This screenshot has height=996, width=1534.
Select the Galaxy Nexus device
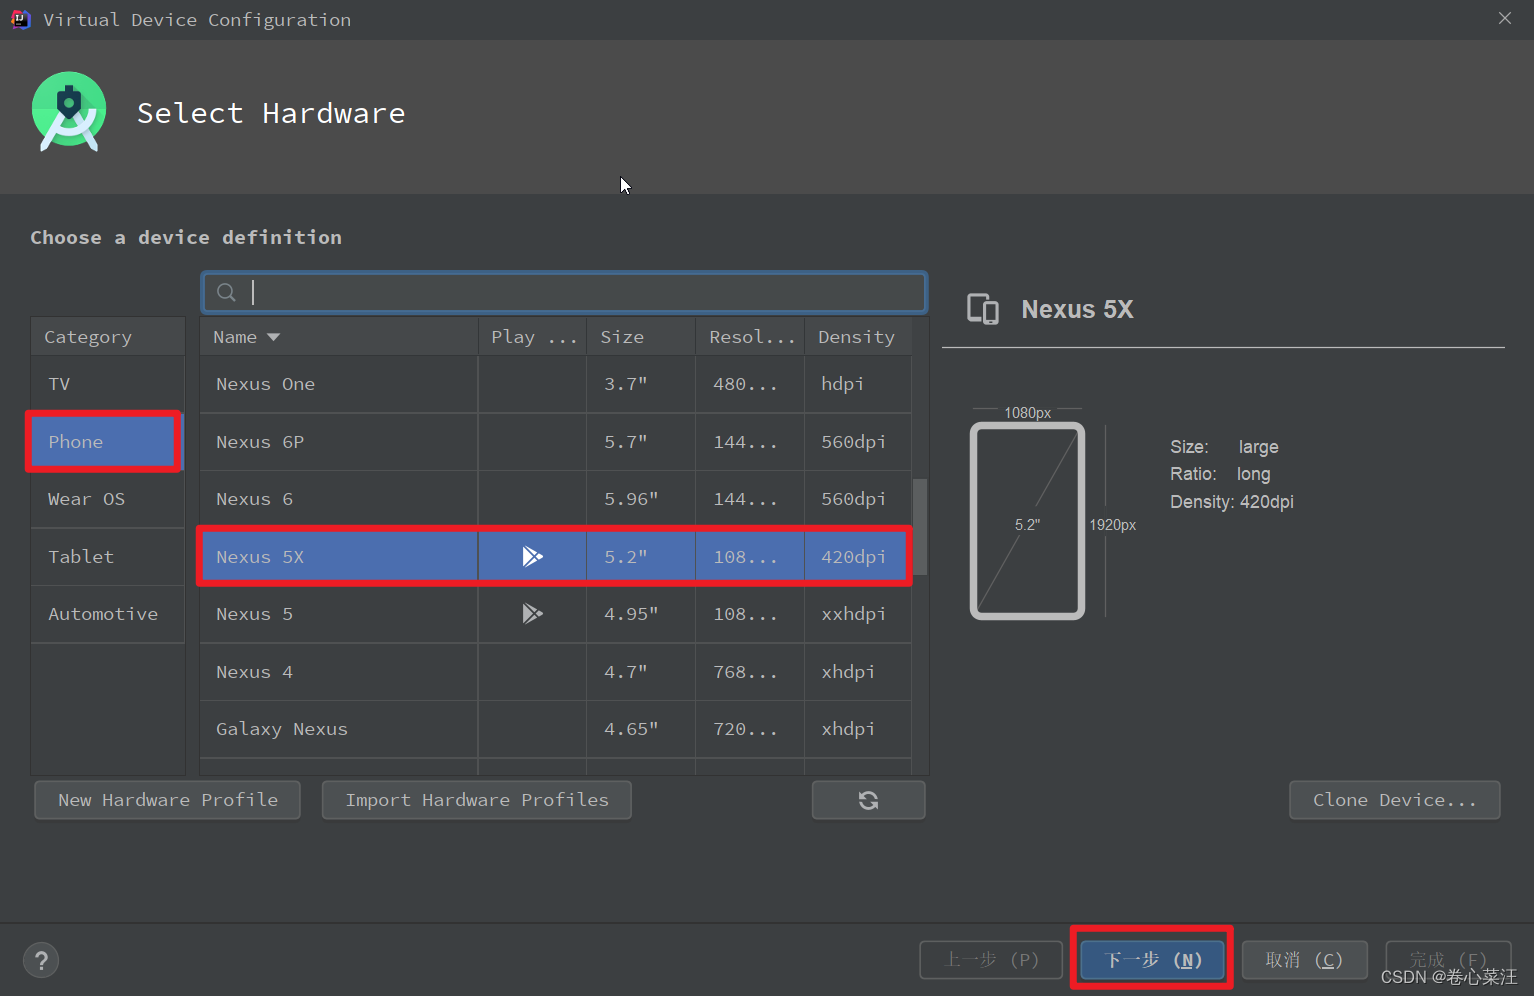point(282,728)
